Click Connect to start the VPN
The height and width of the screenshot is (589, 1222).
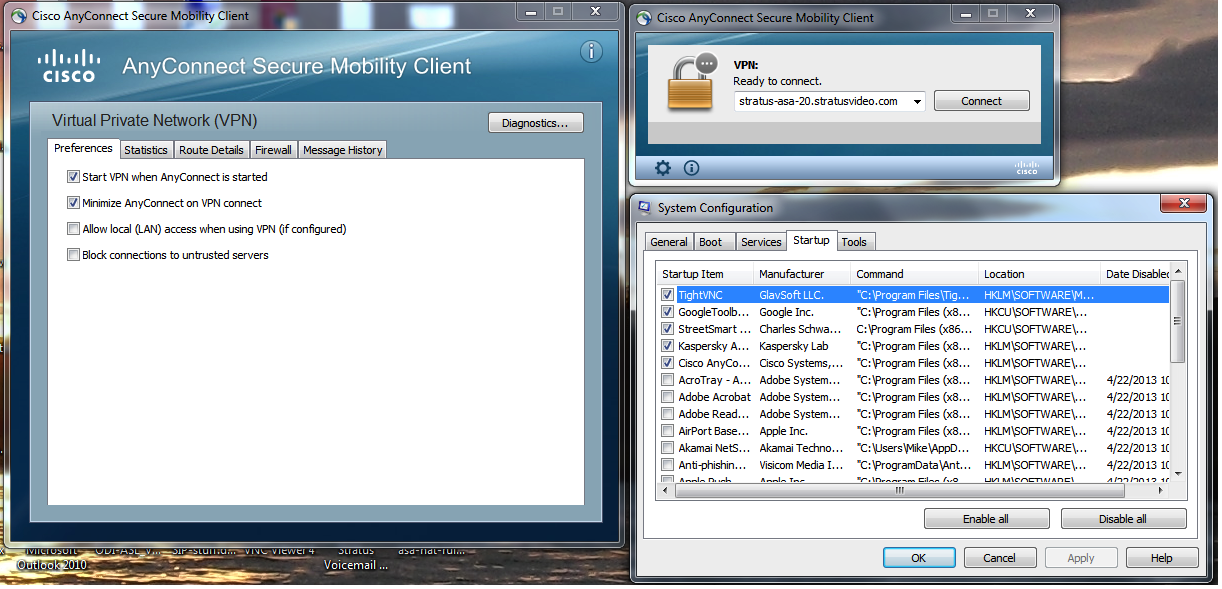tap(982, 101)
